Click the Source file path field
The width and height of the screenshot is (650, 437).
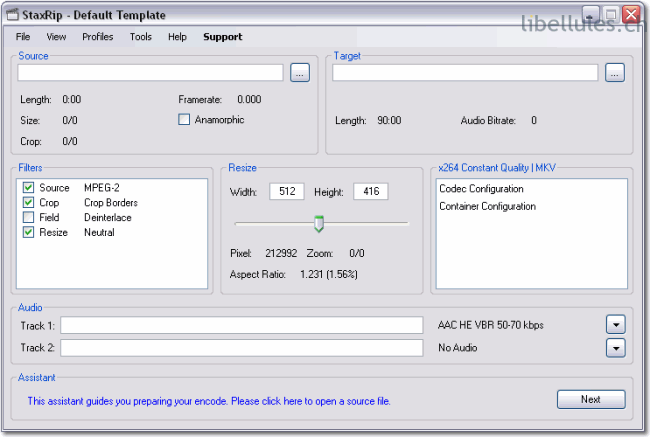pyautogui.click(x=150, y=73)
